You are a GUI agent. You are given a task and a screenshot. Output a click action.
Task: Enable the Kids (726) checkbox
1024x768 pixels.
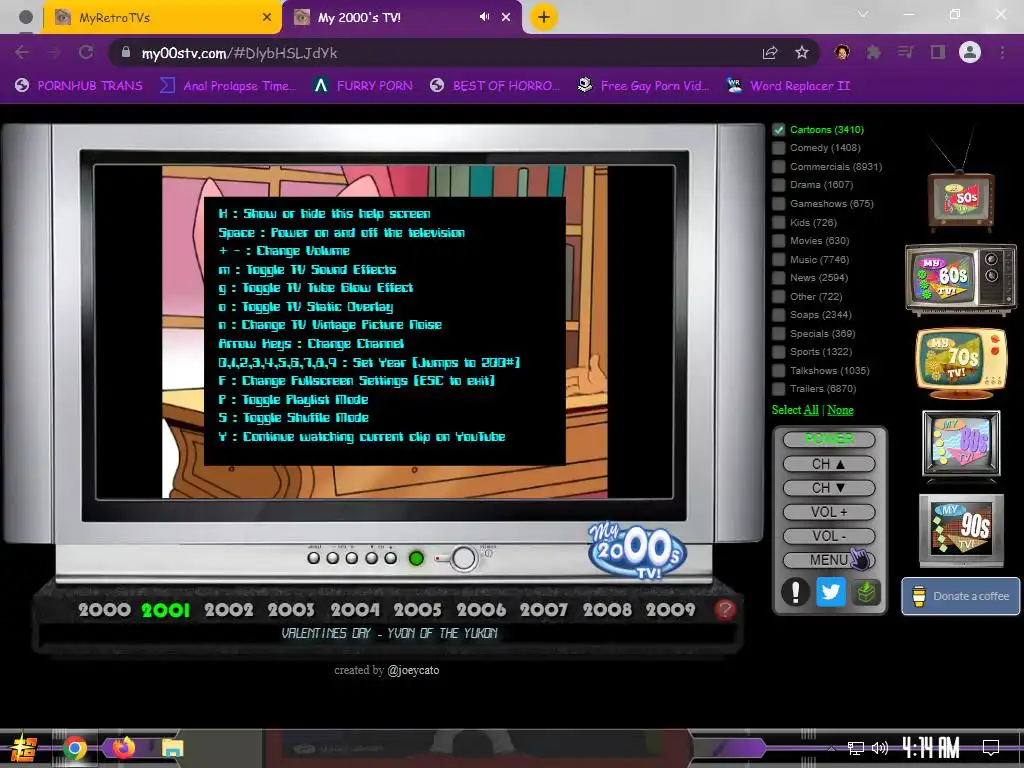coord(778,223)
